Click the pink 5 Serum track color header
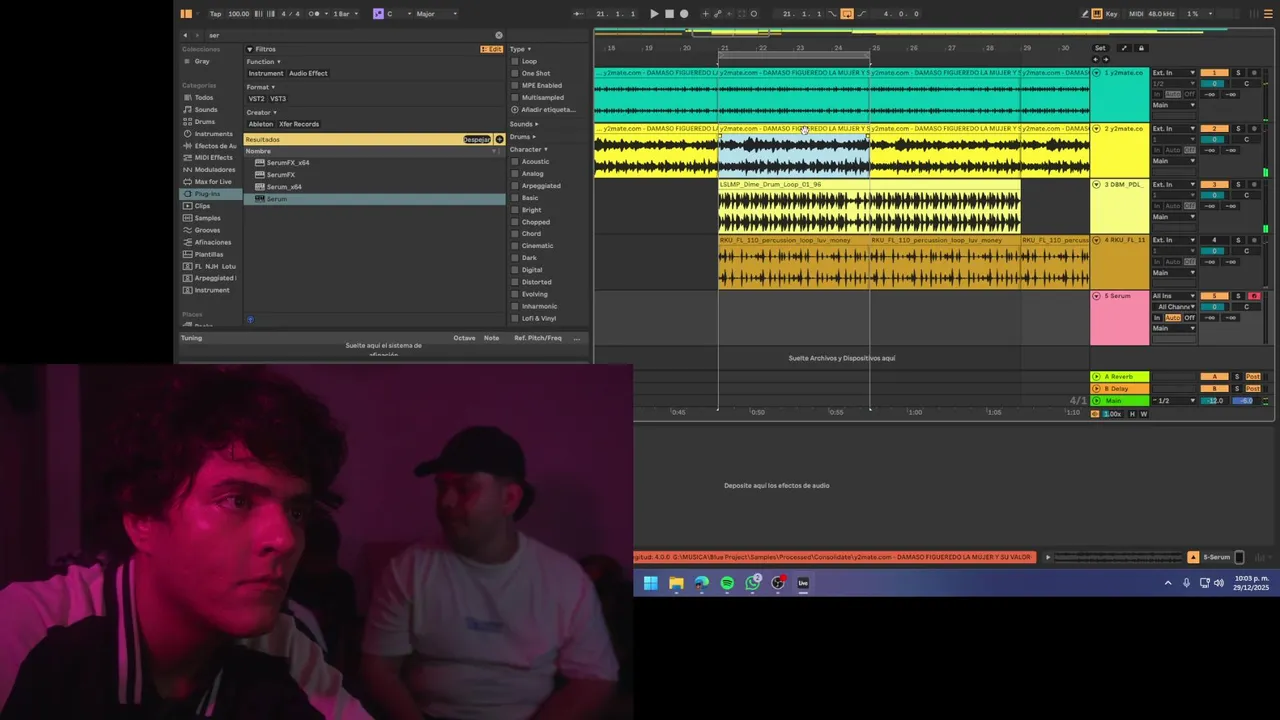The width and height of the screenshot is (1280, 720). point(1119,318)
